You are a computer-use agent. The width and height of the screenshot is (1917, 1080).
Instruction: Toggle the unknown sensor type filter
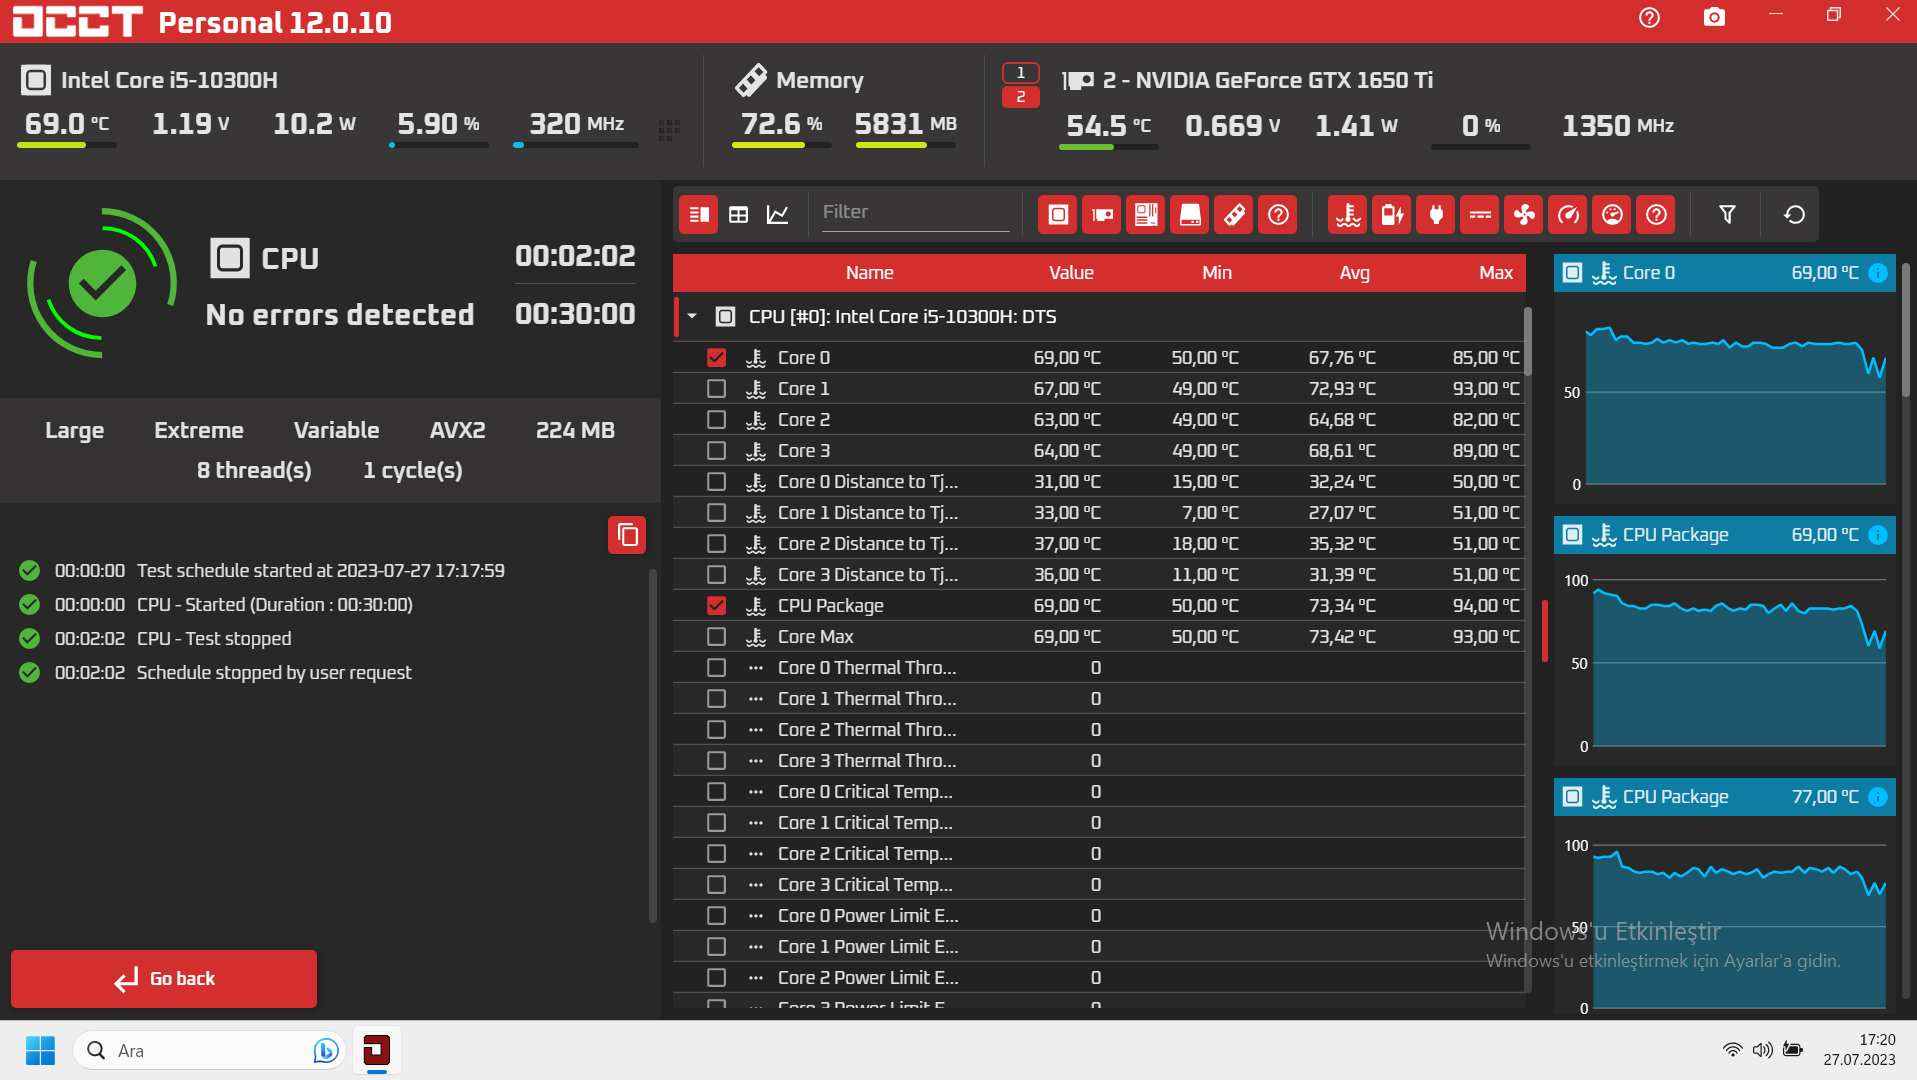coord(1656,214)
